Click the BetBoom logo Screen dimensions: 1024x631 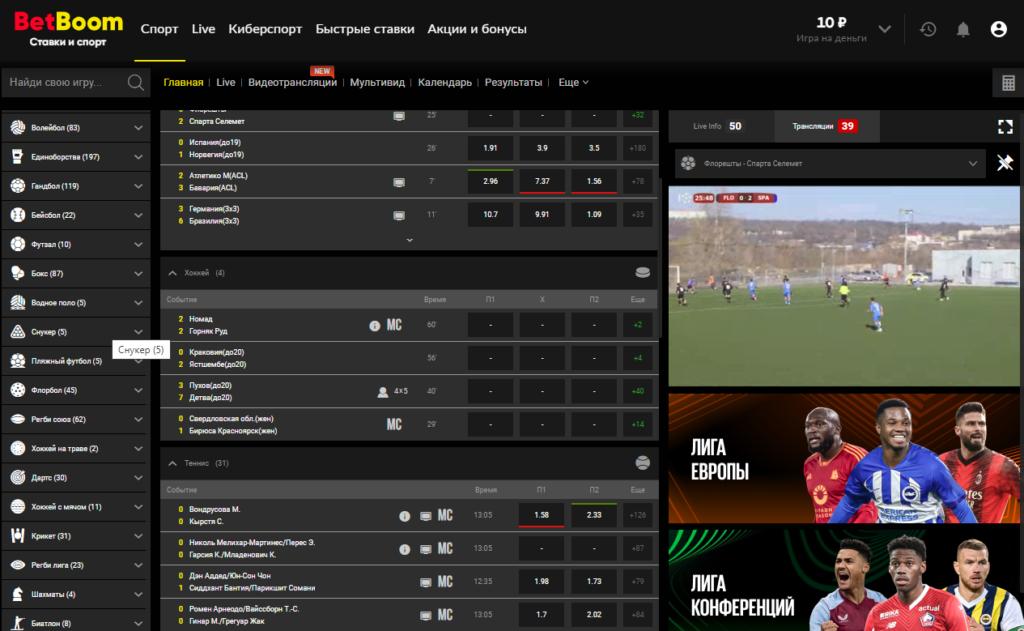click(x=69, y=29)
